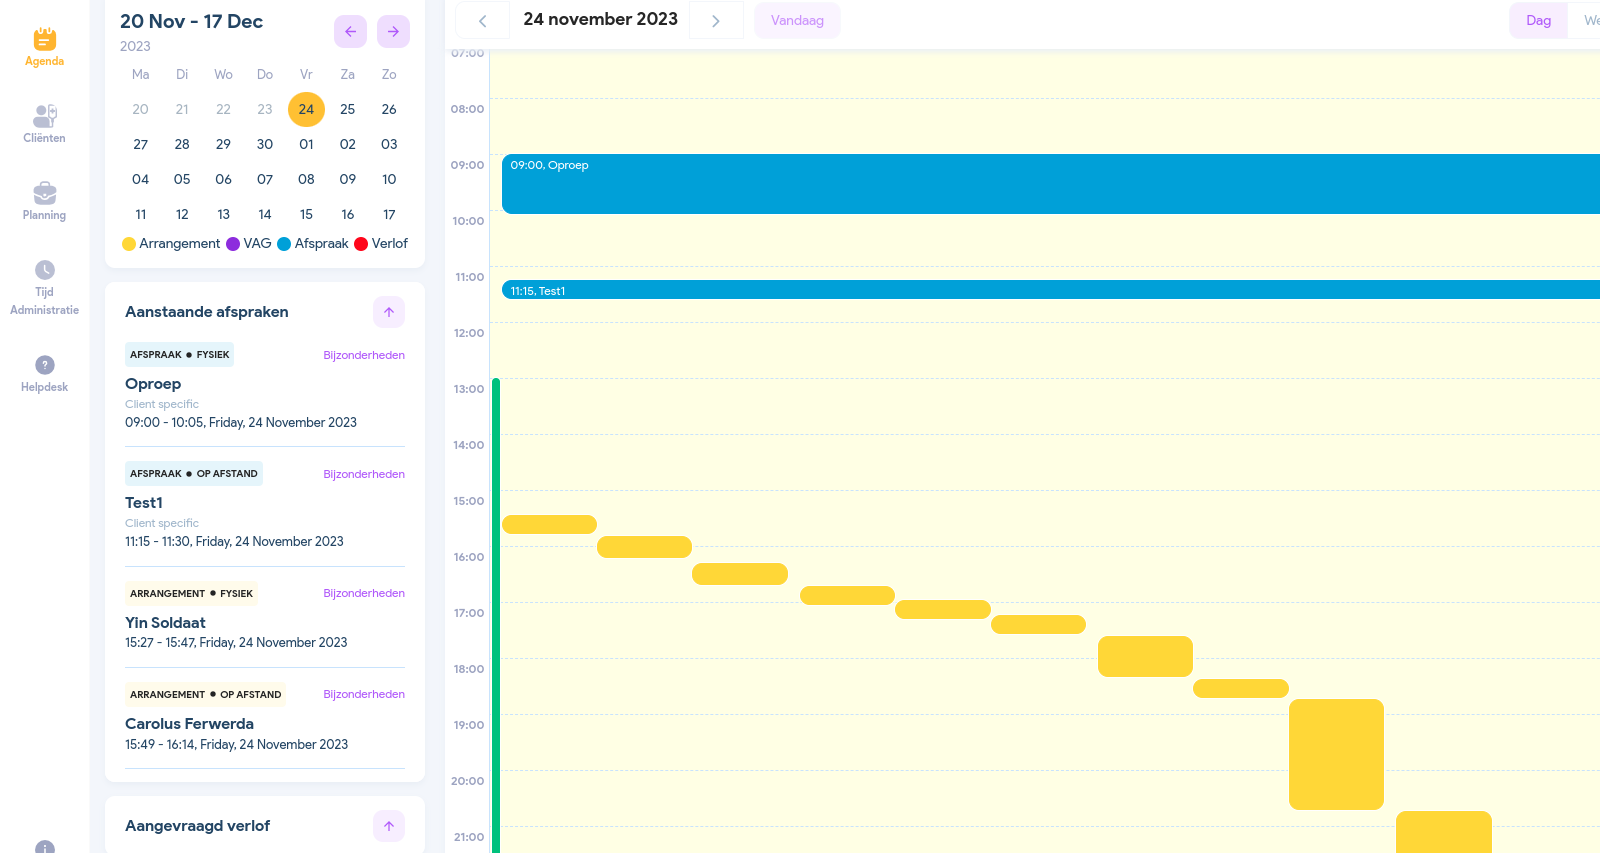Click the yellow Arrangement legend dot
The width and height of the screenshot is (1600, 853).
point(129,244)
